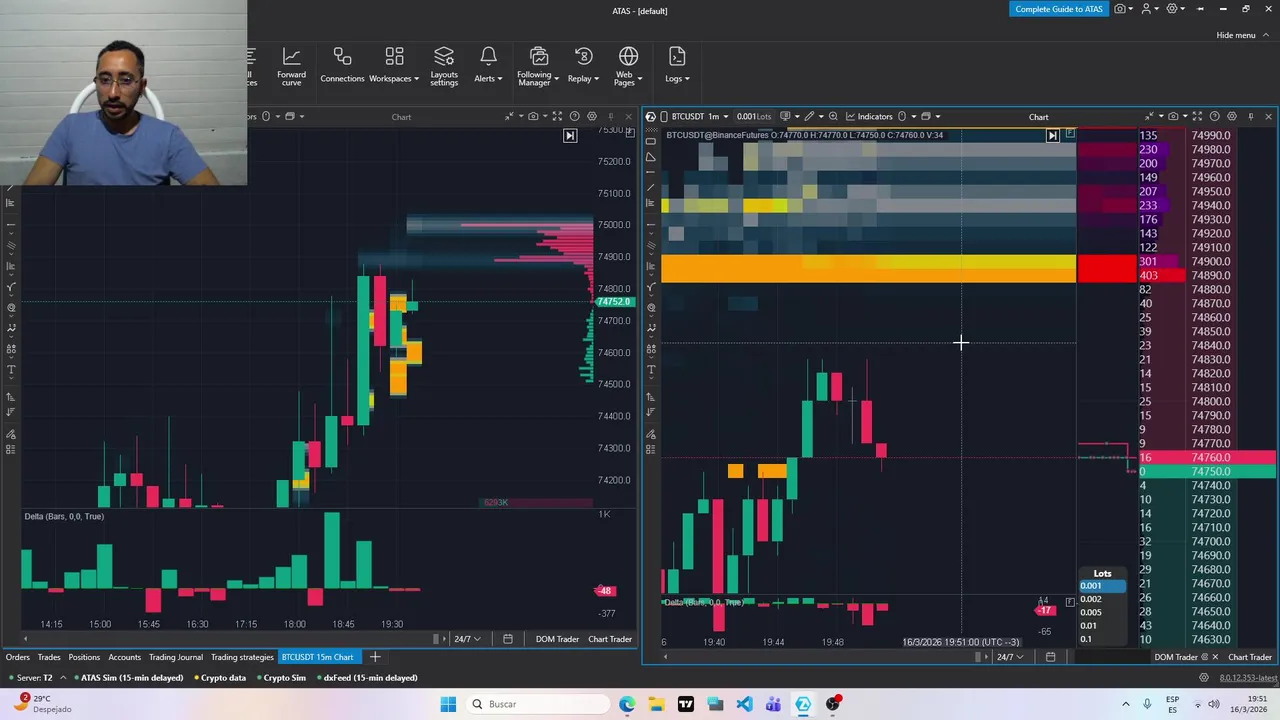The width and height of the screenshot is (1280, 720).
Task: Open the Alerts bell menu
Action: coord(488,66)
